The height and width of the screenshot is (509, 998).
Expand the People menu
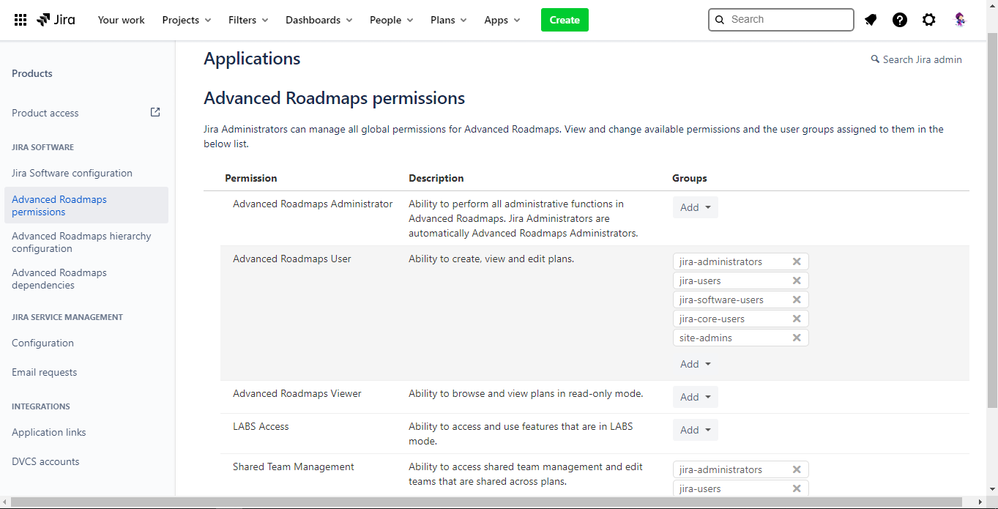391,20
